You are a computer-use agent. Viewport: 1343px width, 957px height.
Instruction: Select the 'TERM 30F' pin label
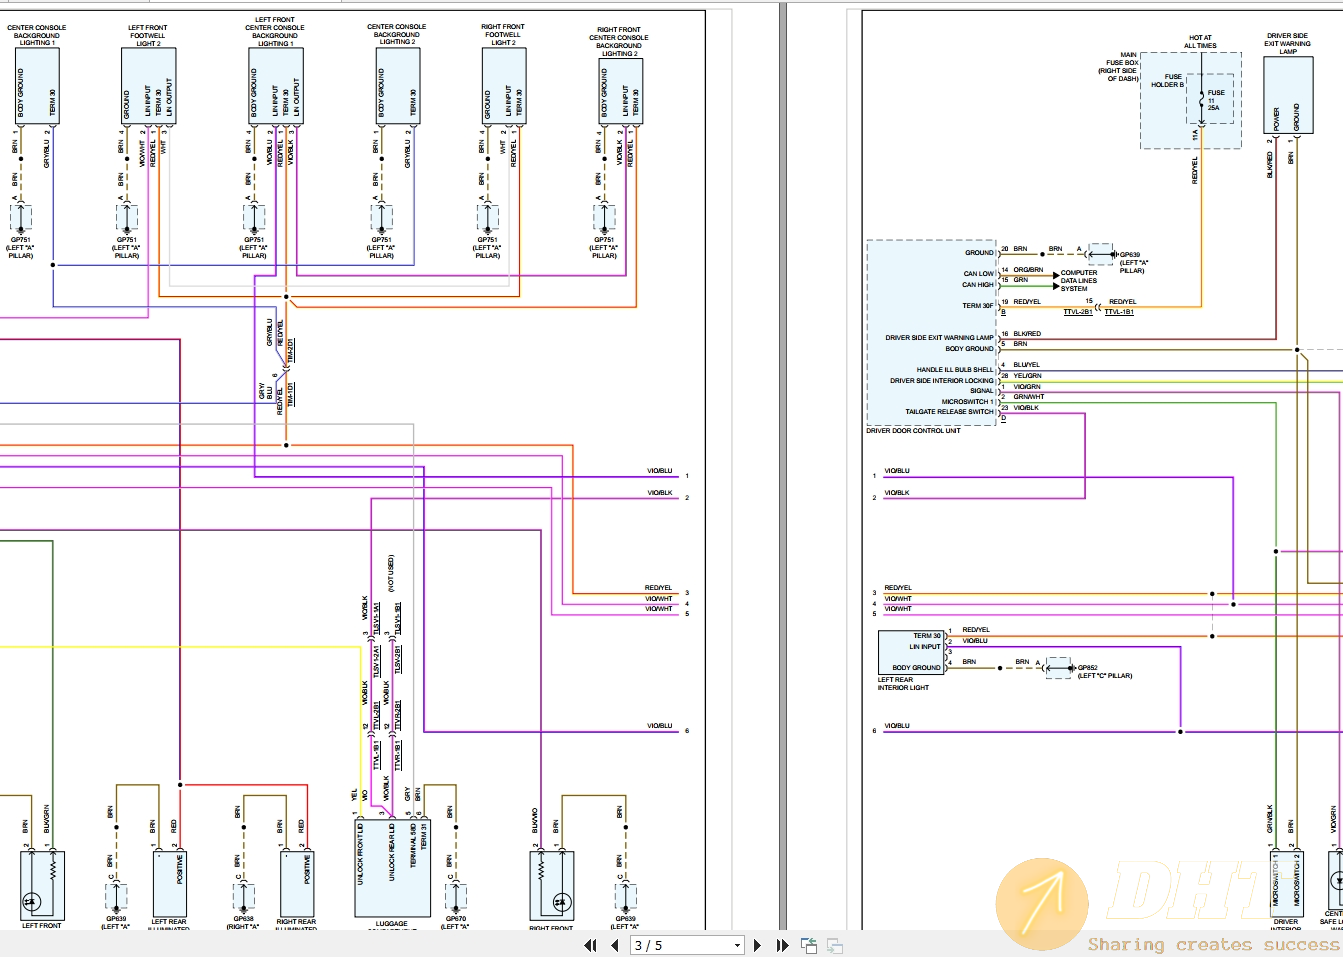(x=978, y=306)
